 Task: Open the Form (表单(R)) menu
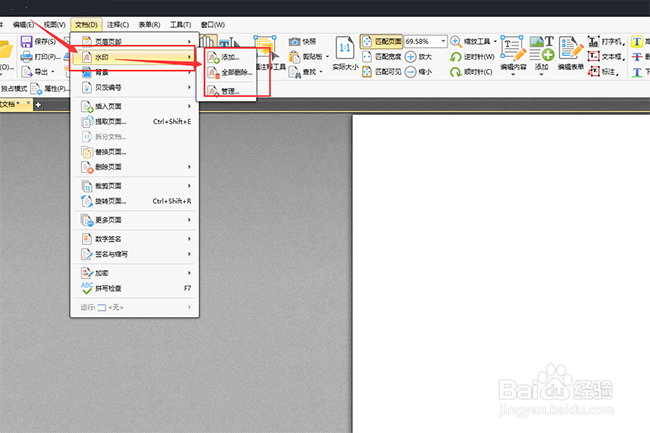[x=149, y=25]
